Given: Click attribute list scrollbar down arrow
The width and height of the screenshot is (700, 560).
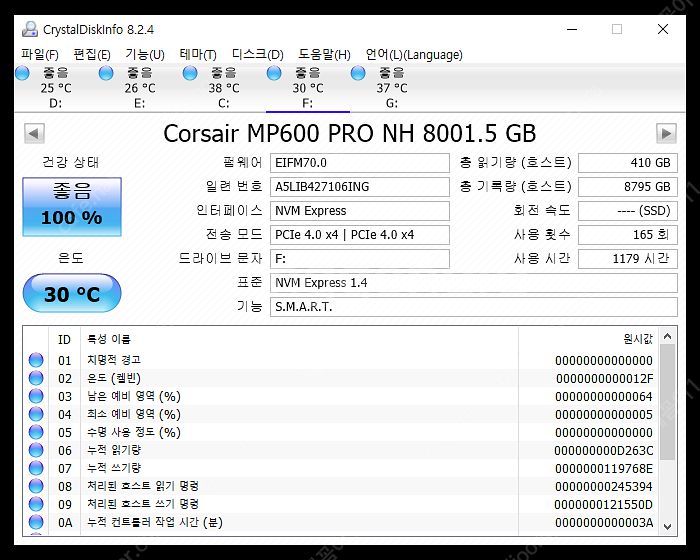Looking at the screenshot, I should pyautogui.click(x=667, y=527).
